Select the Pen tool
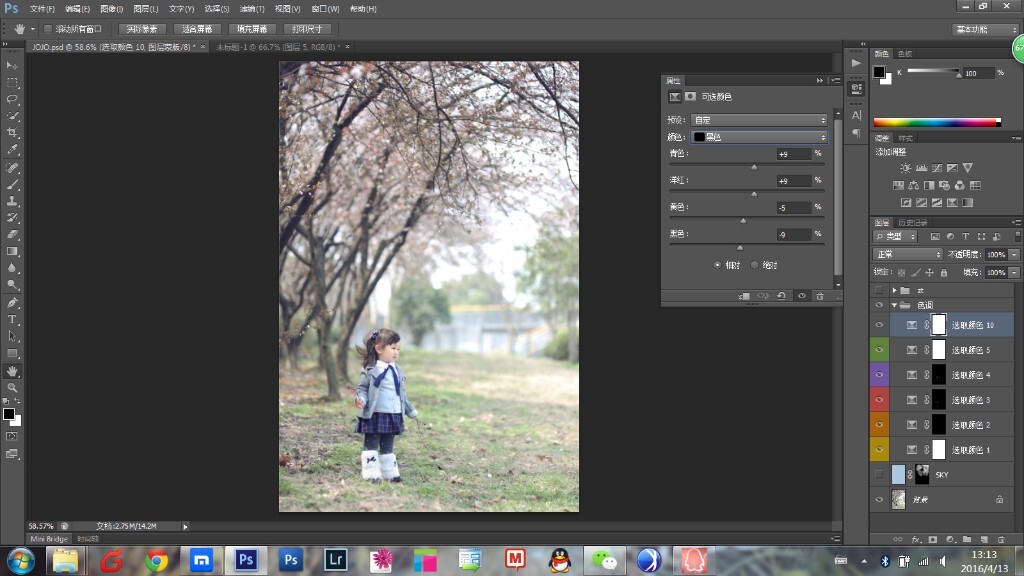Image resolution: width=1024 pixels, height=576 pixels. tap(12, 302)
